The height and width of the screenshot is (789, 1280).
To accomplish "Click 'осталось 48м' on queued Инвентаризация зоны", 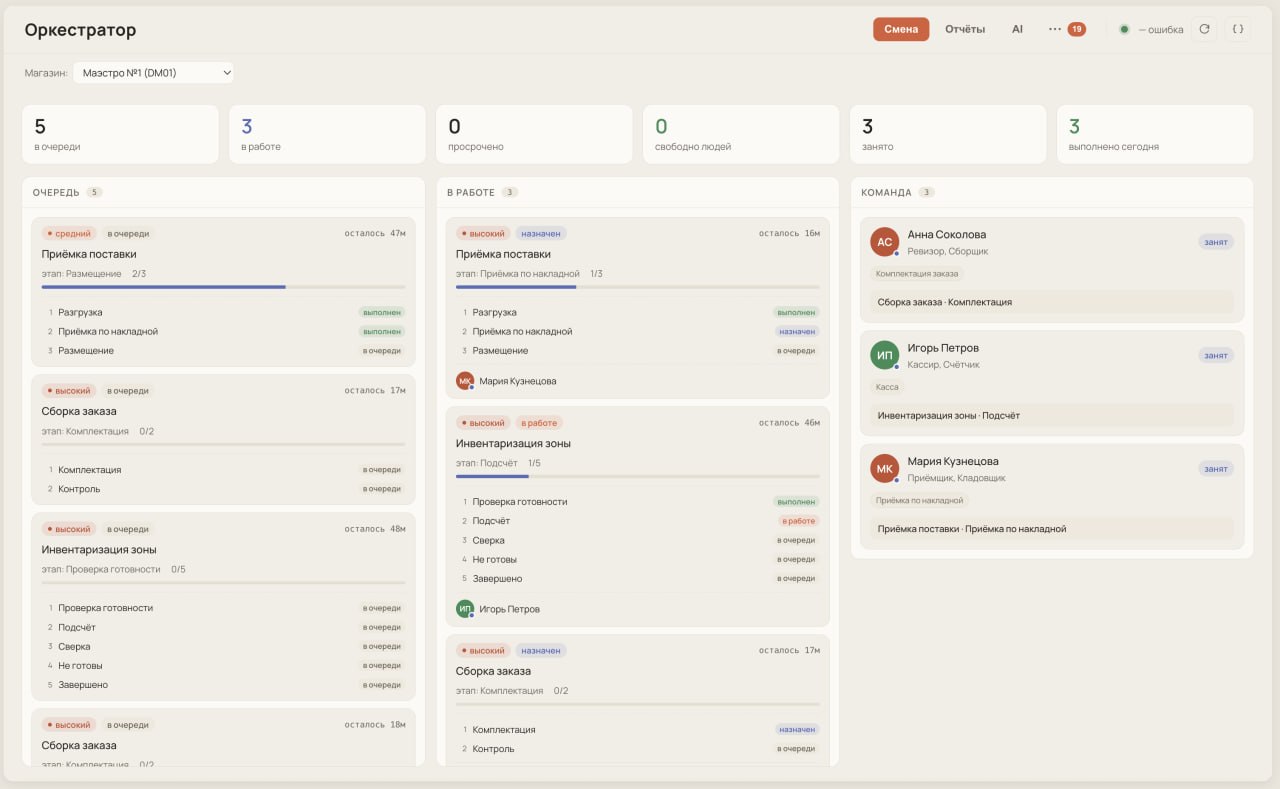I will pos(375,529).
